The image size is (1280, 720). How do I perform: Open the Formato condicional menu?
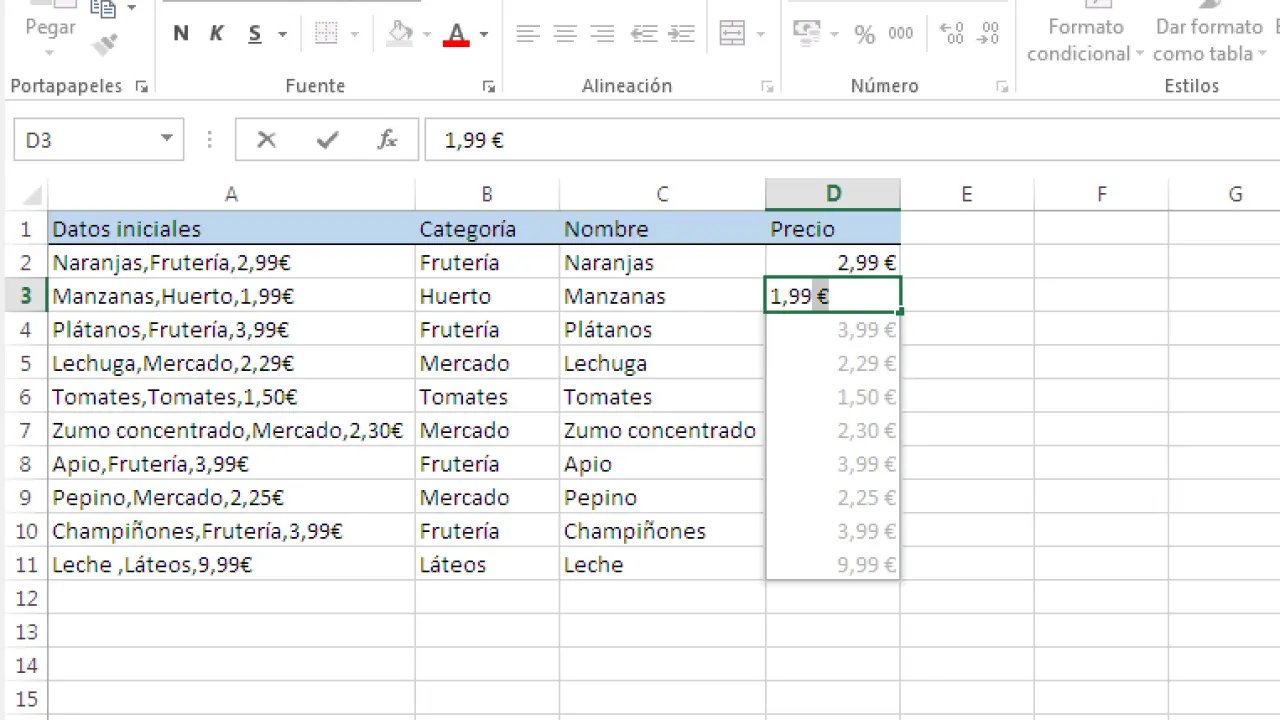[1085, 40]
